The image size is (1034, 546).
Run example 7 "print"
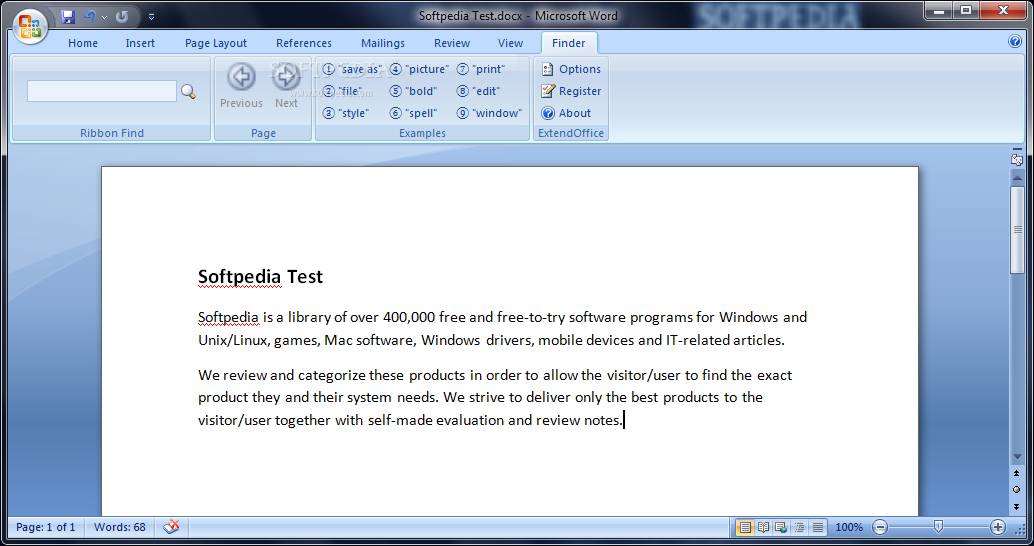pos(481,69)
